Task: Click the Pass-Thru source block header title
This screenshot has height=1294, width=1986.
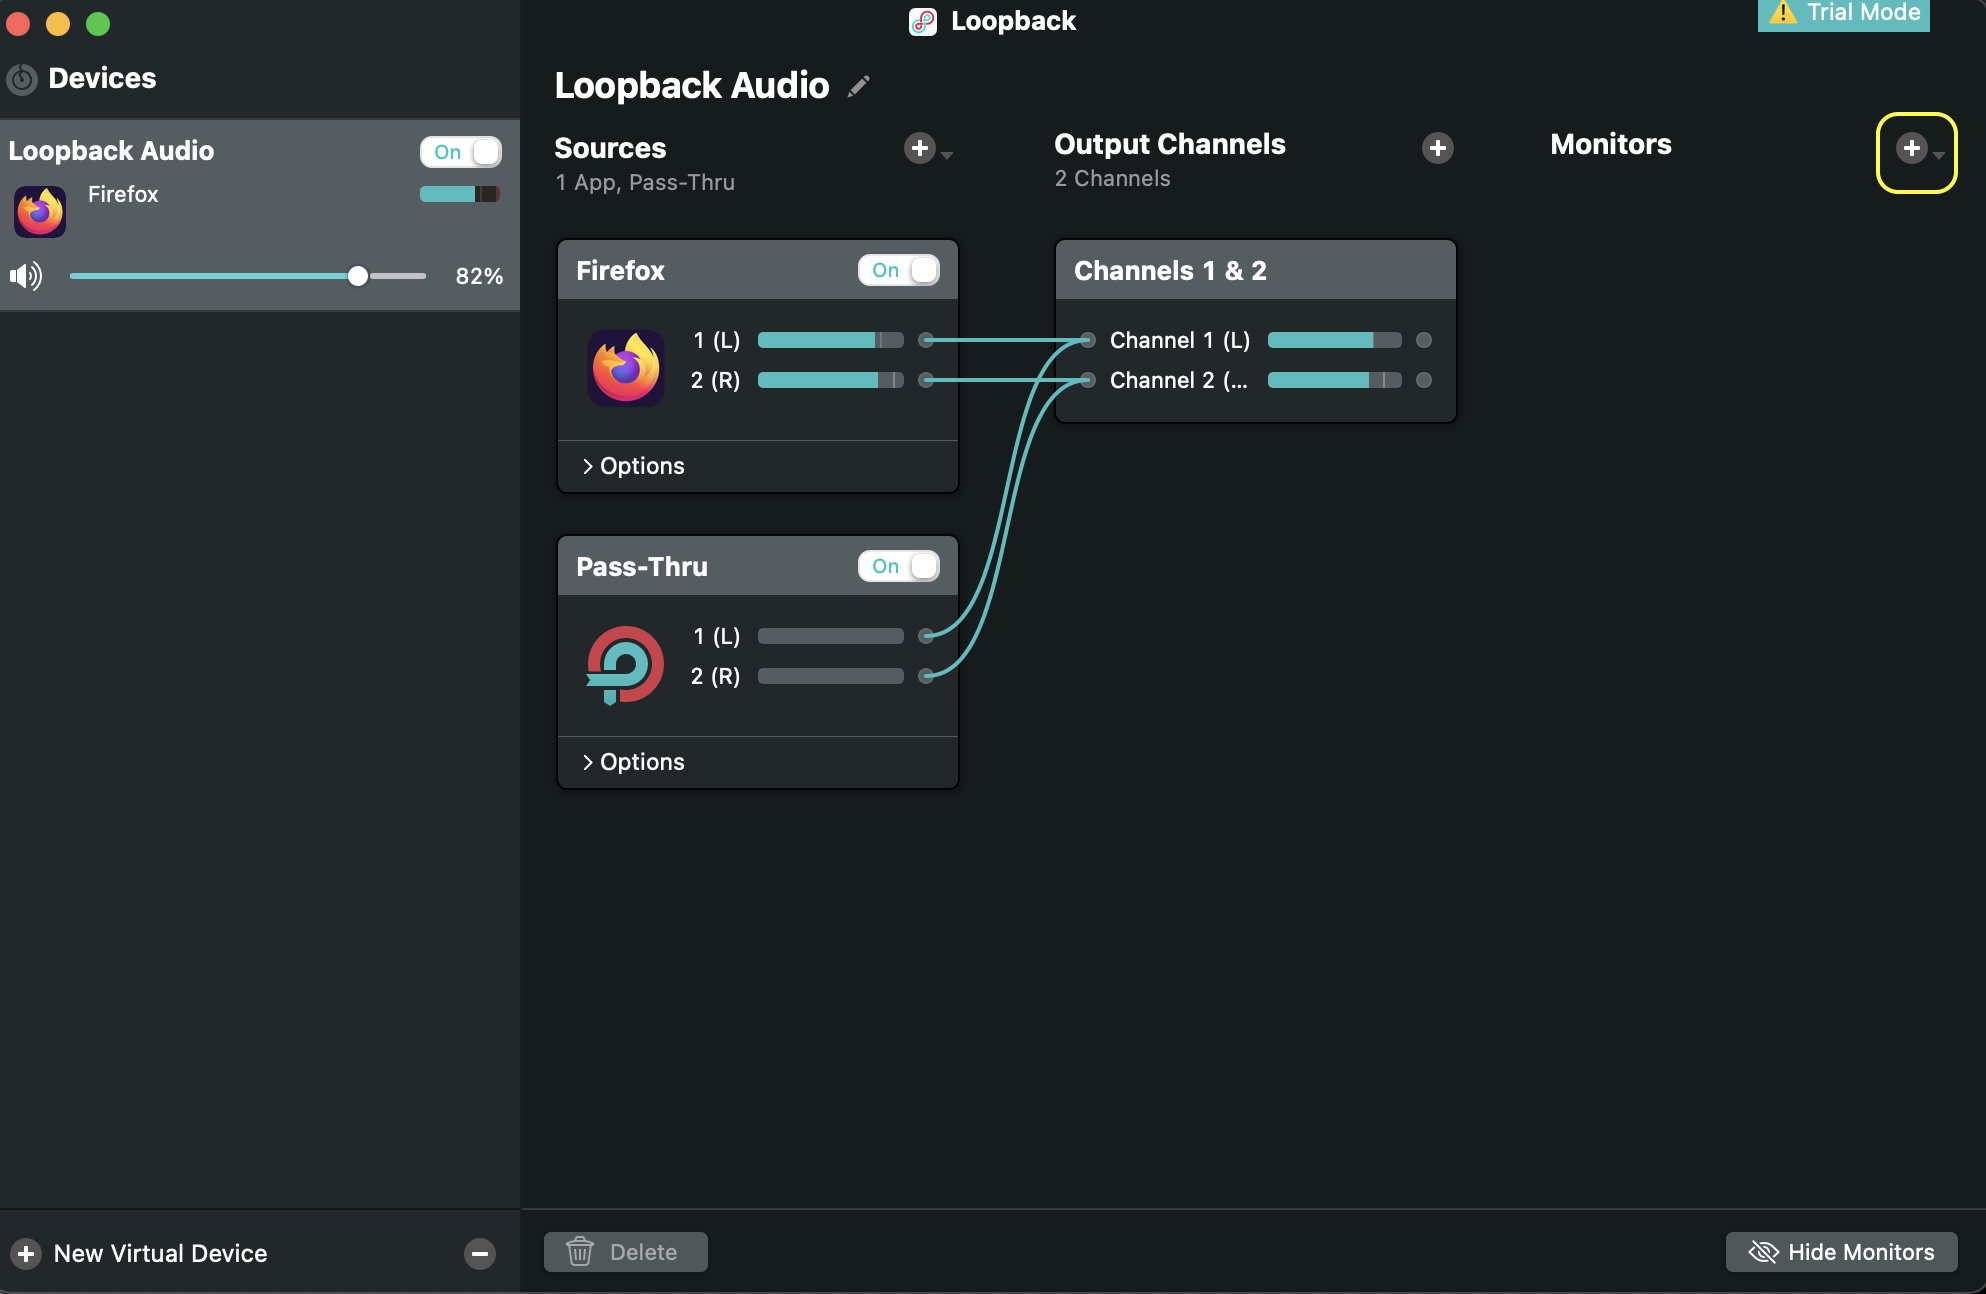Action: click(x=642, y=566)
